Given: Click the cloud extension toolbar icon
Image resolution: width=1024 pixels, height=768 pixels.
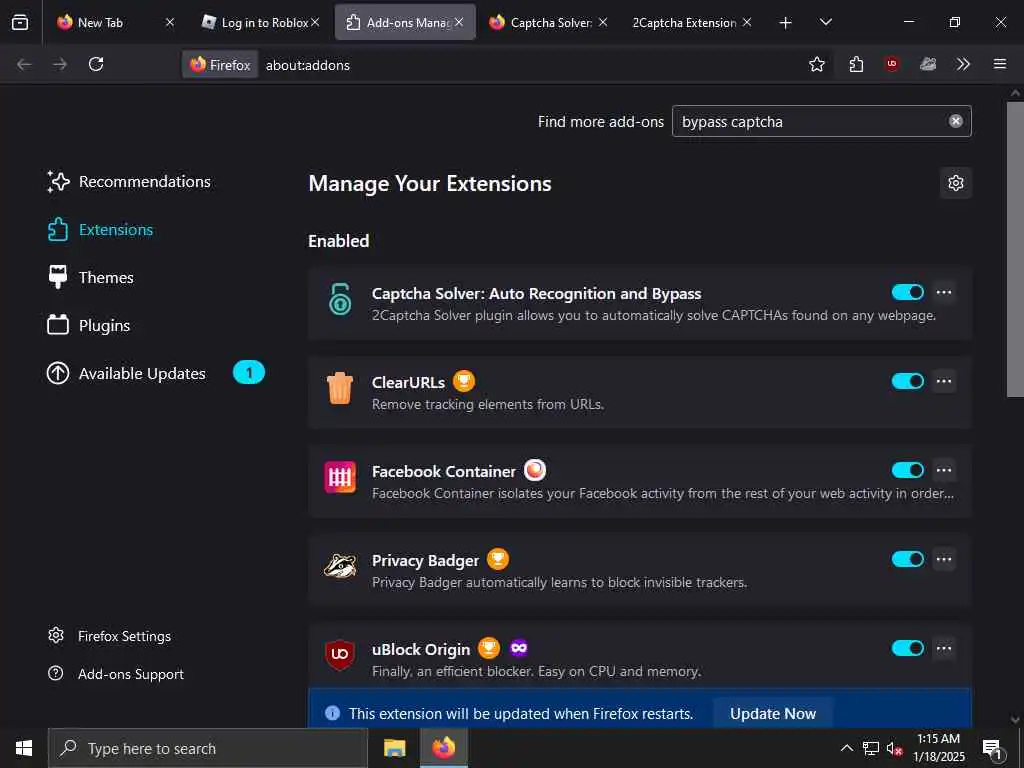Looking at the screenshot, I should [927, 64].
